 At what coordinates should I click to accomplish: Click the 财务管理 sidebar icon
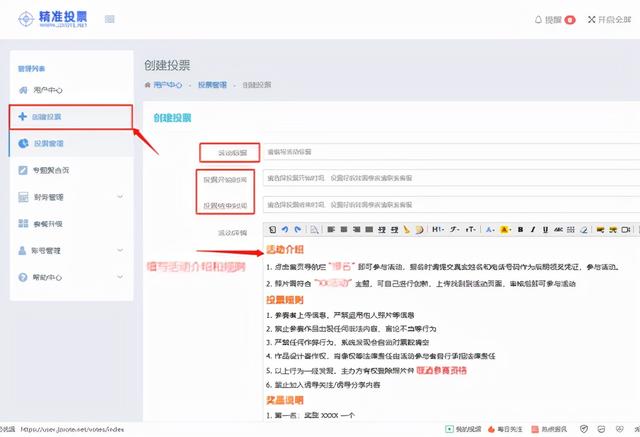(23, 197)
